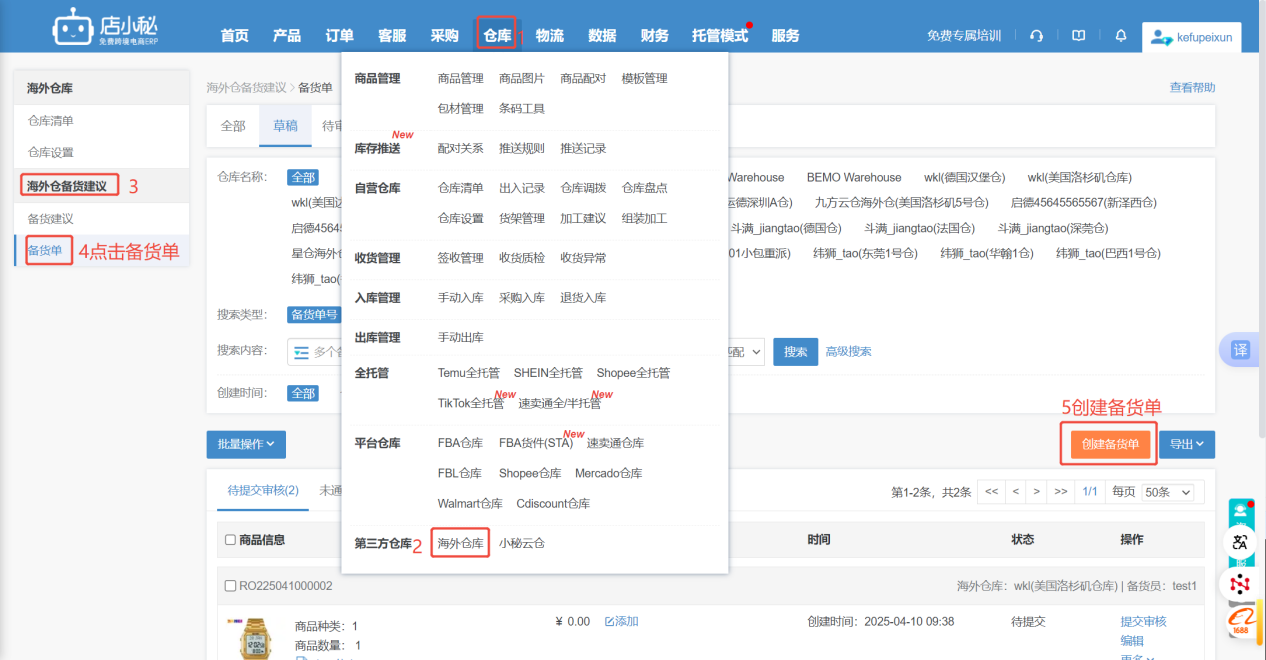Open the 50条 per-page dropdown
This screenshot has width=1266, height=660.
(1170, 492)
